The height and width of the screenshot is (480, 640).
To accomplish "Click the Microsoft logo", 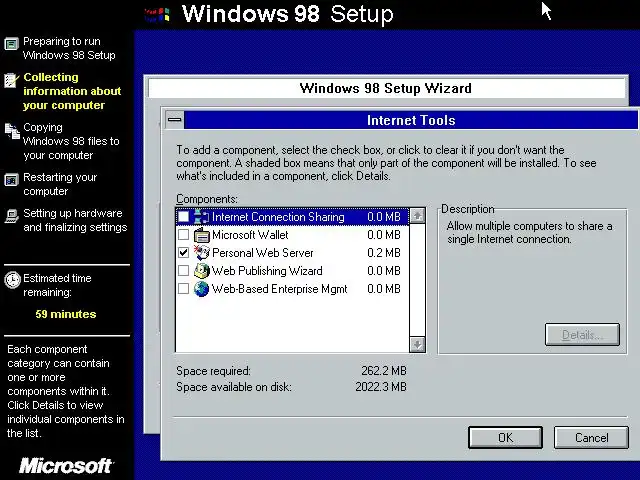I will (x=66, y=466).
